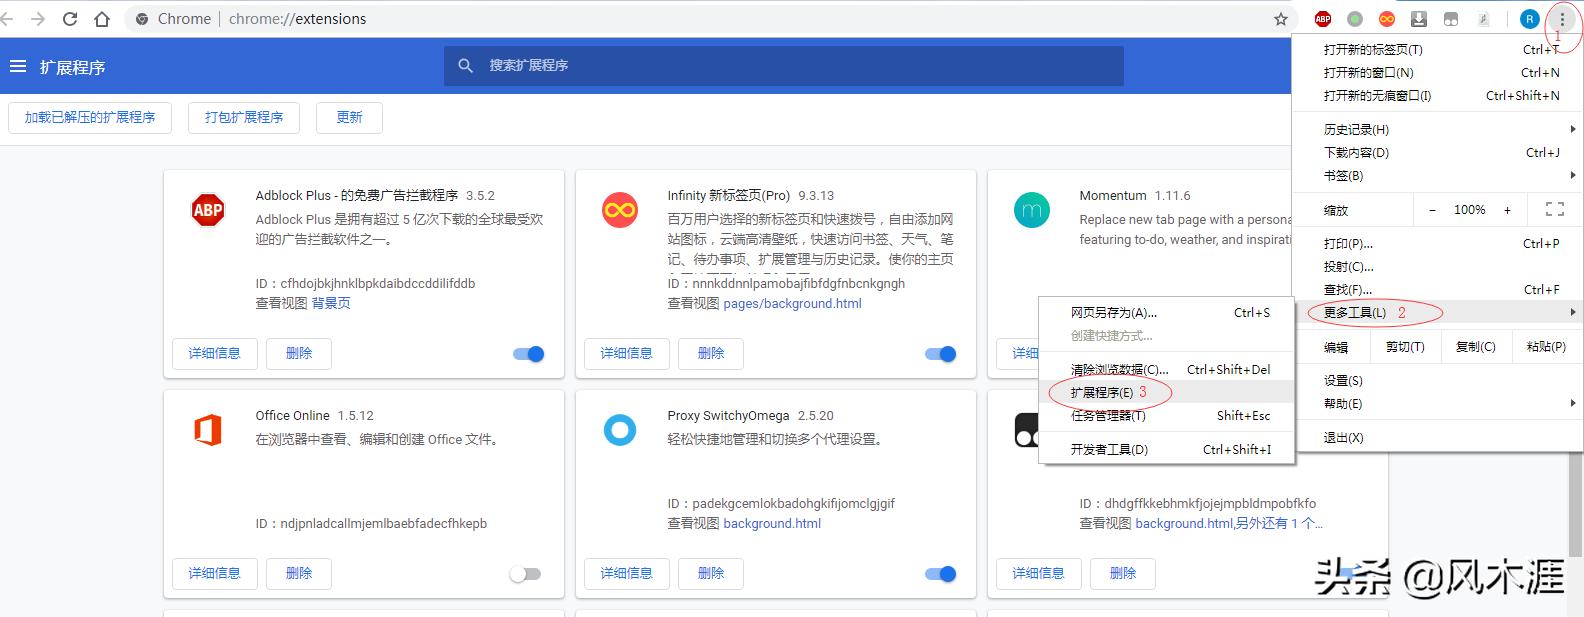The height and width of the screenshot is (617, 1584).
Task: Disable the Adblock Plus extension toggle
Action: [x=528, y=354]
